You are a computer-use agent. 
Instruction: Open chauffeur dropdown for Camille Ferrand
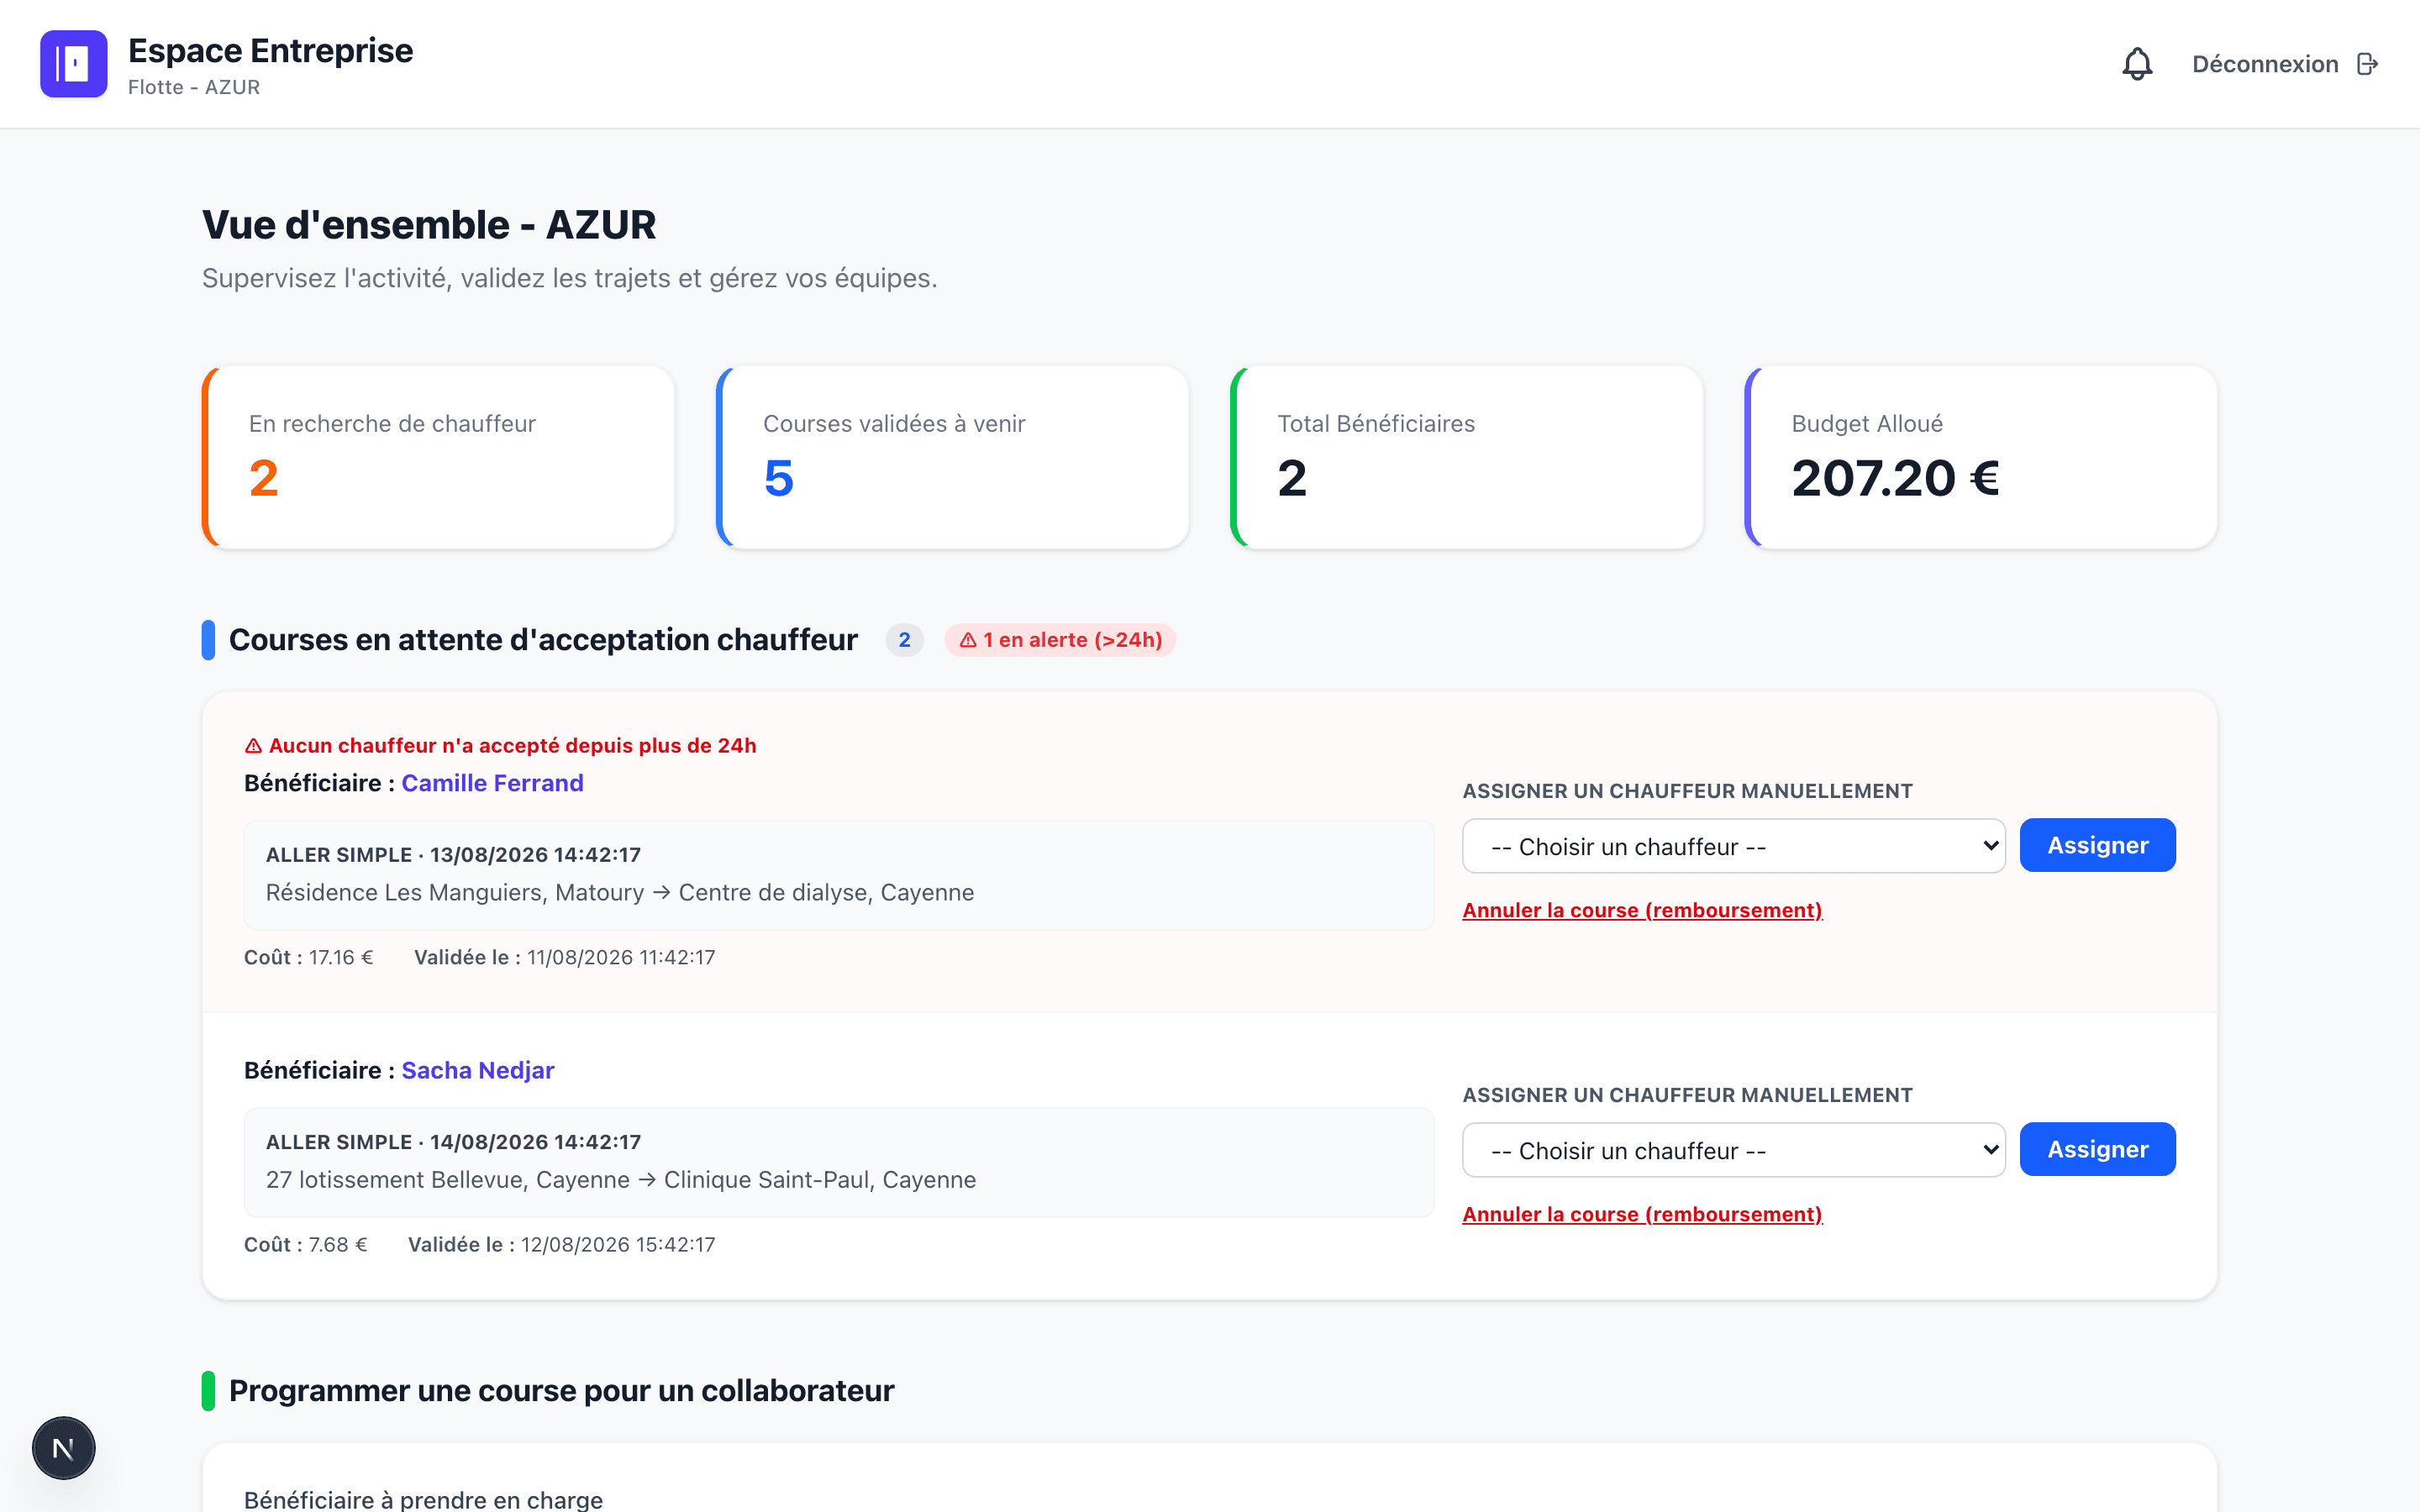point(1733,846)
